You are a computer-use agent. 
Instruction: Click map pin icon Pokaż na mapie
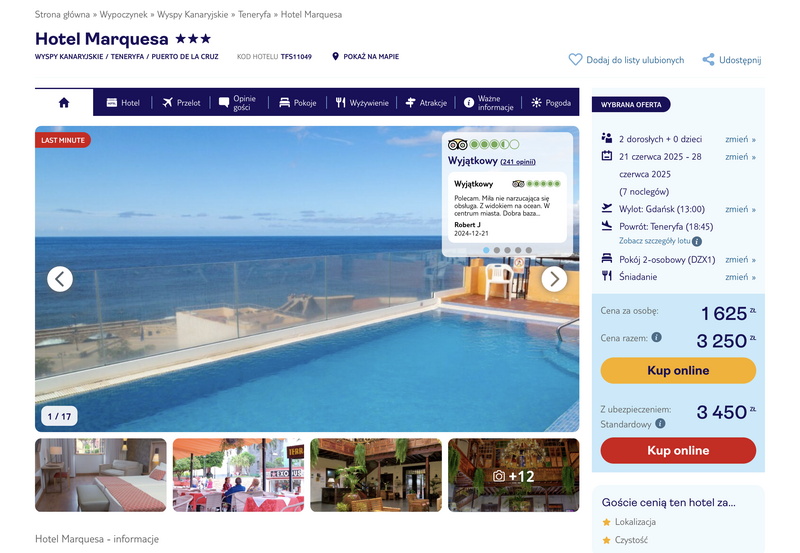tap(335, 56)
